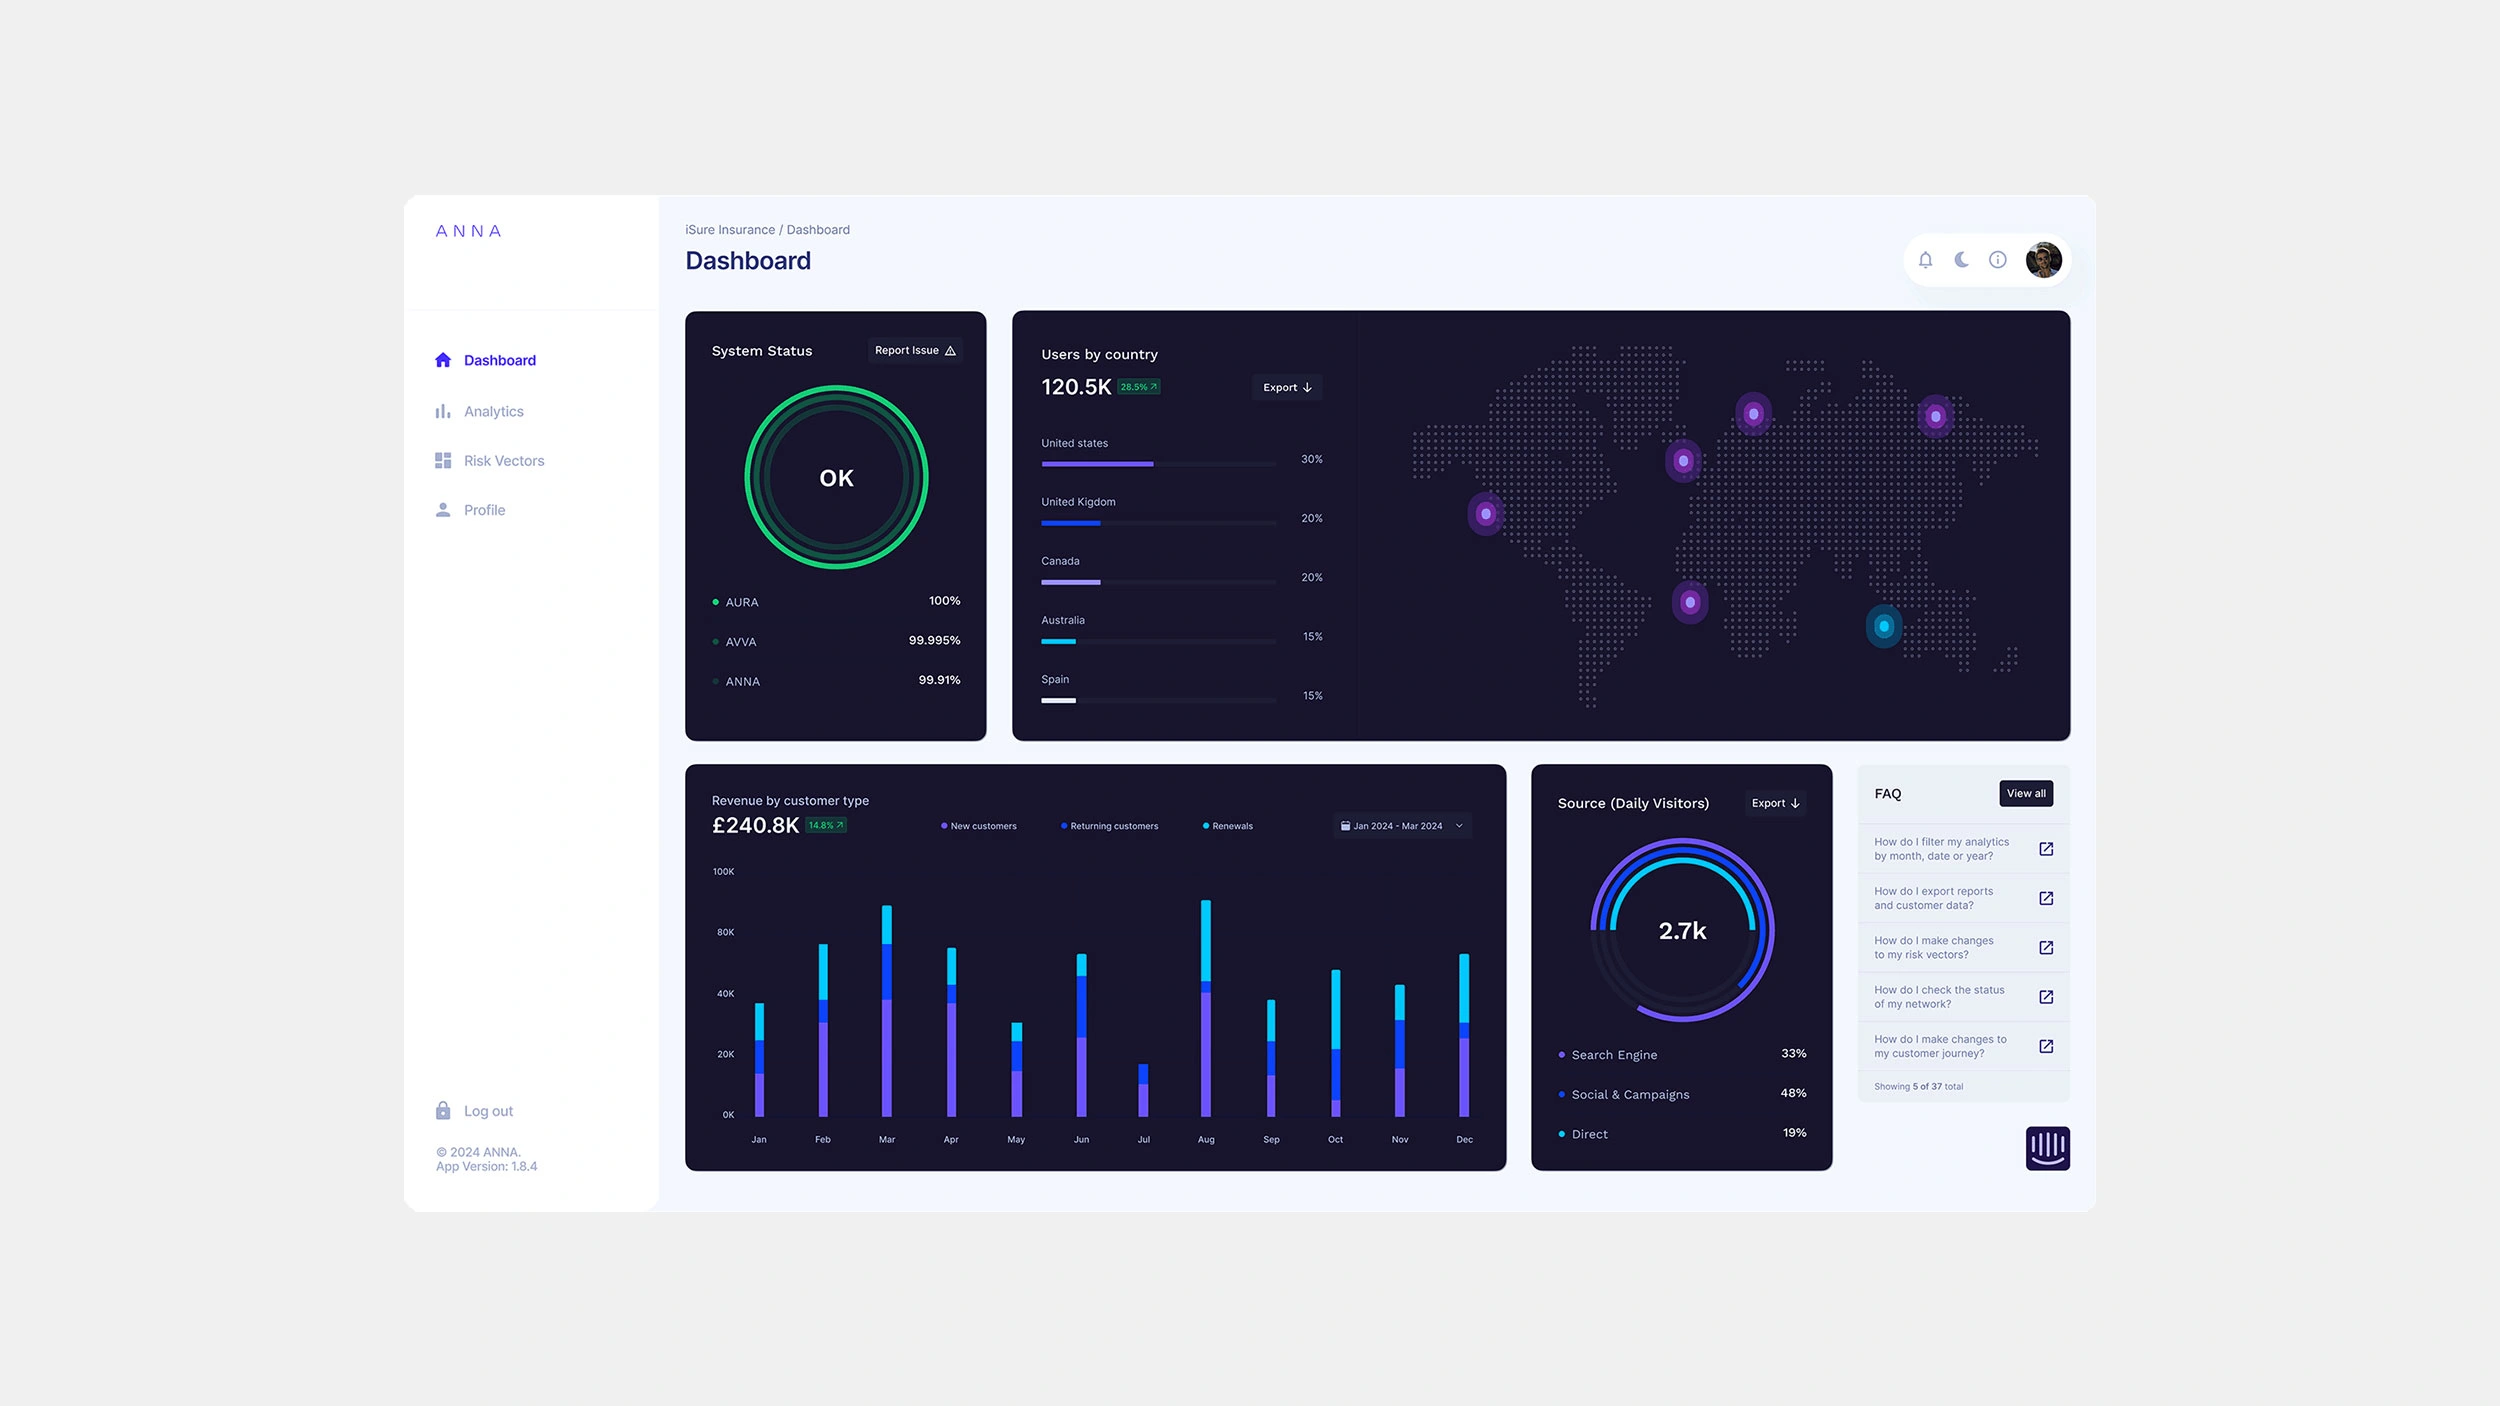Click the Report Issue button

[914, 351]
